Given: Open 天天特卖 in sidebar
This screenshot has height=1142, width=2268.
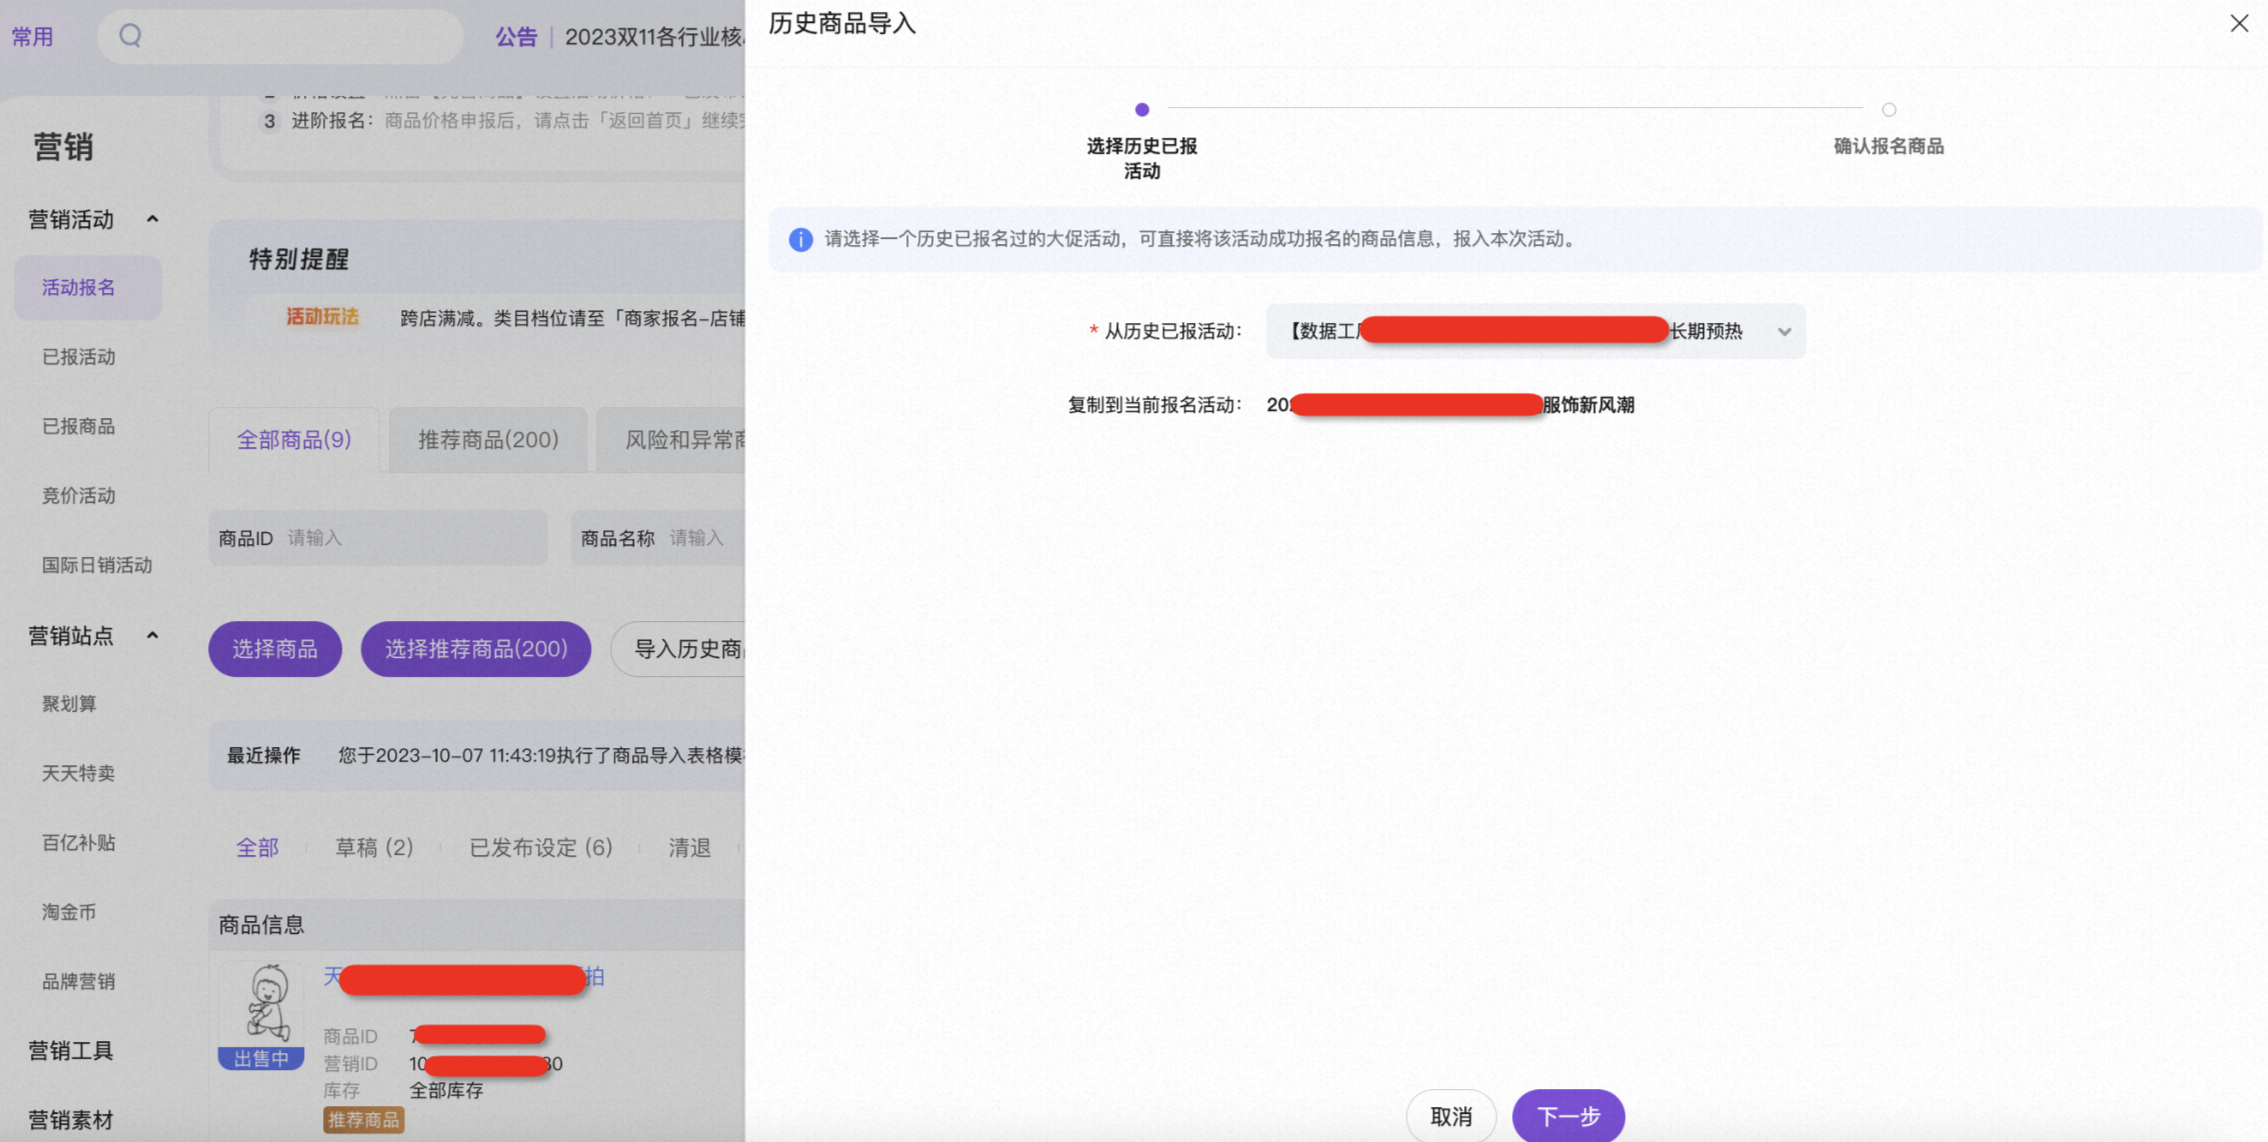Looking at the screenshot, I should pyautogui.click(x=79, y=773).
